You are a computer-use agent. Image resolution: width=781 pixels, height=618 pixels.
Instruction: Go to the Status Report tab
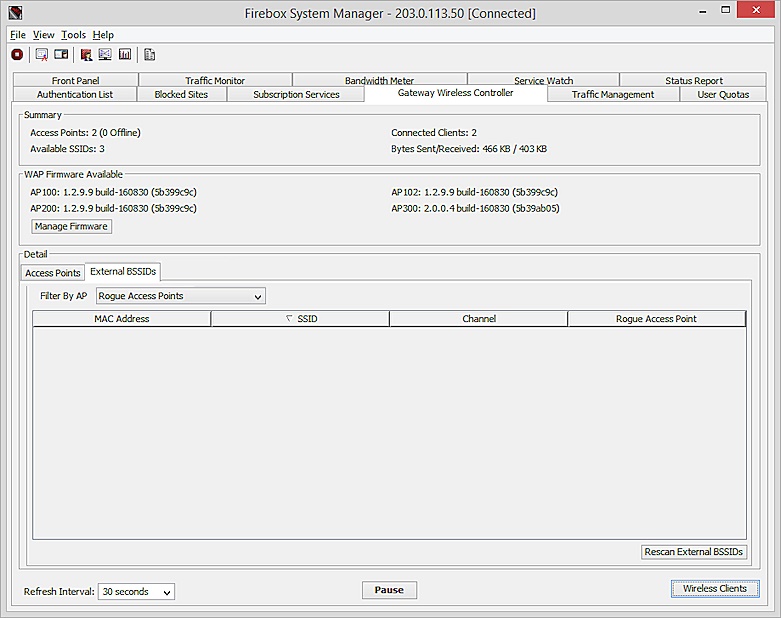coord(693,80)
